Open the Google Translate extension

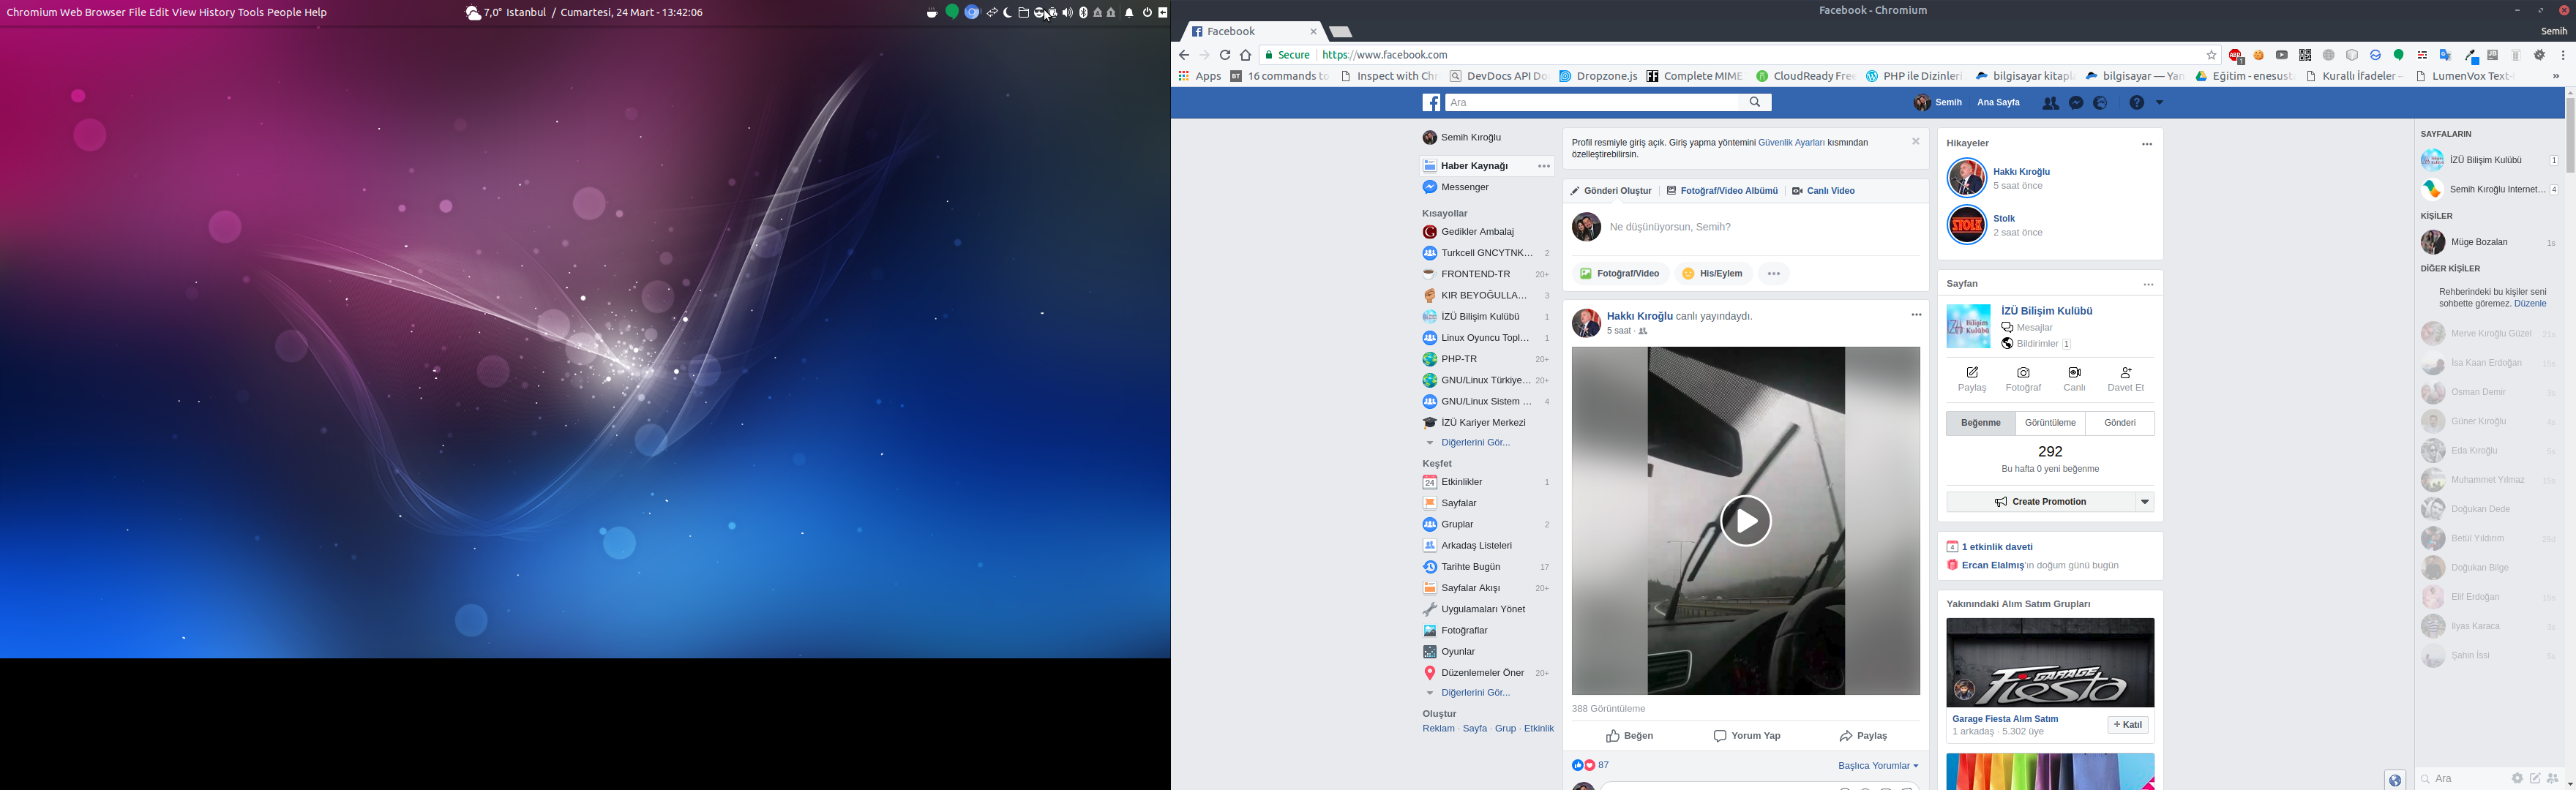(x=2445, y=55)
